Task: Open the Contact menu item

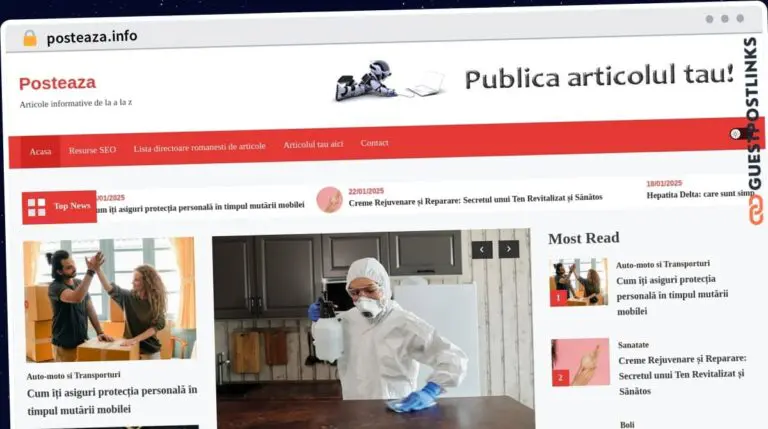Action: coord(375,143)
